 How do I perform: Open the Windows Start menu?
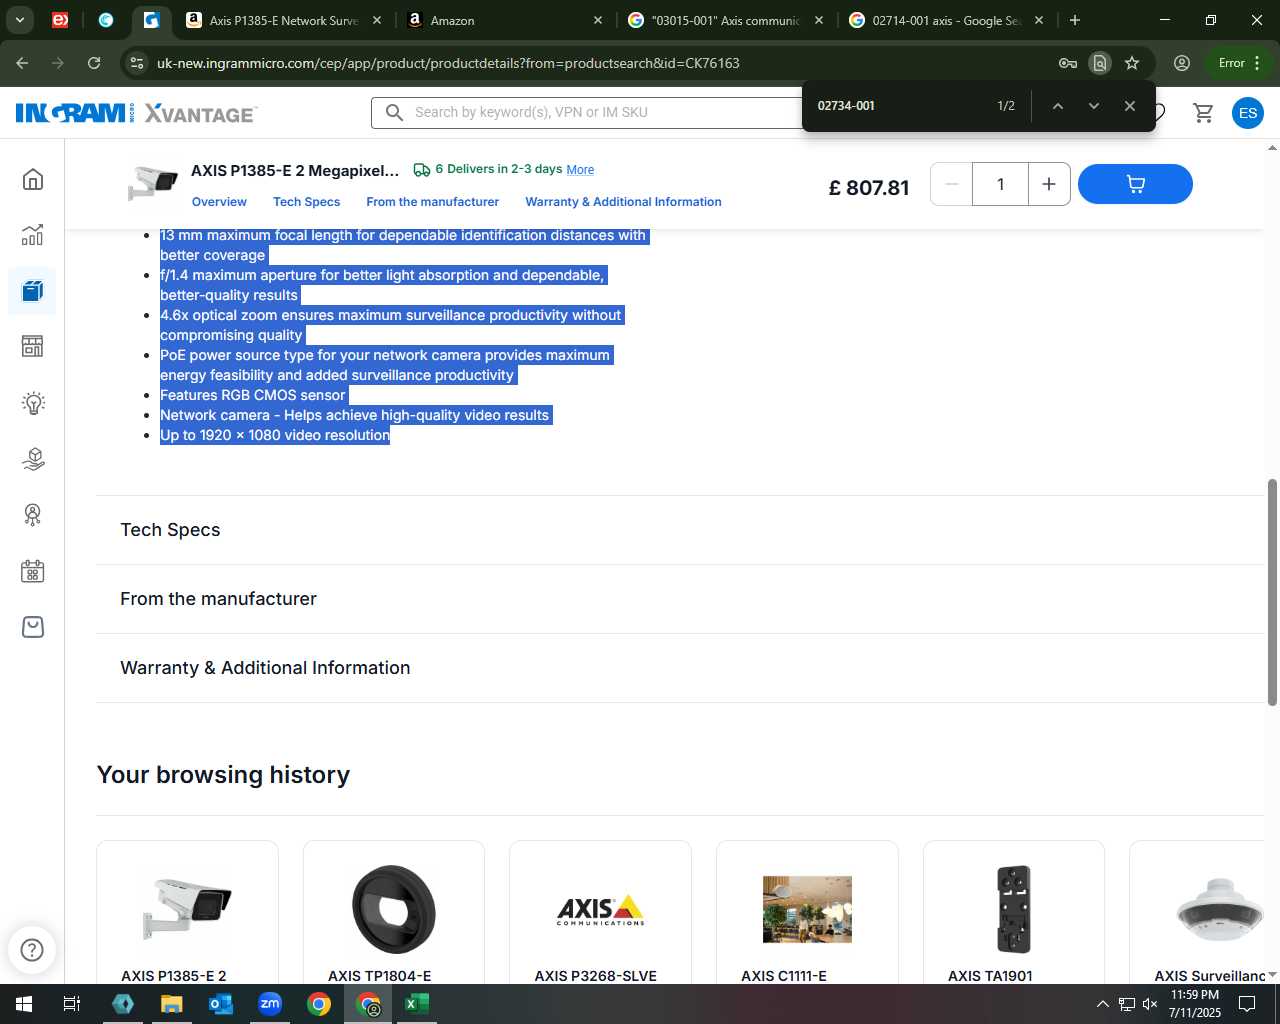pos(24,1004)
